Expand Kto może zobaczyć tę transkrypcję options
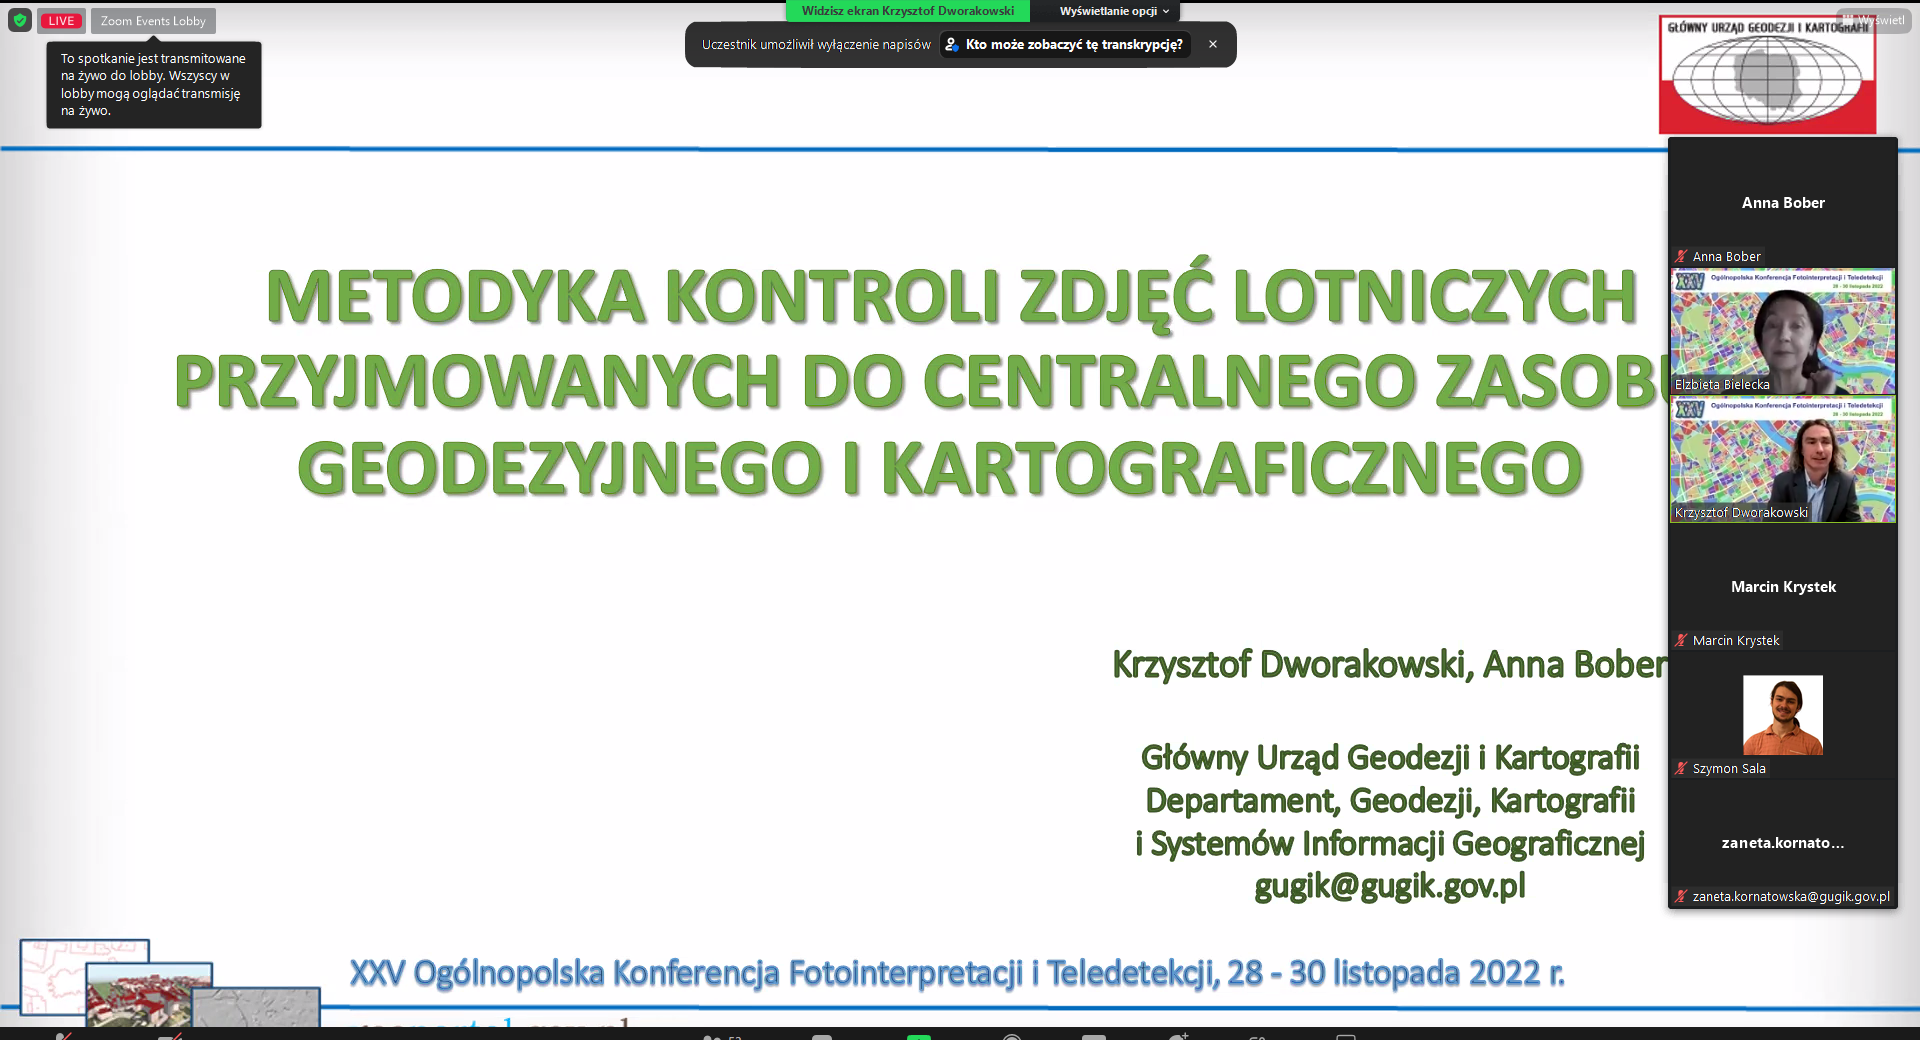The width and height of the screenshot is (1920, 1040). click(x=1066, y=44)
